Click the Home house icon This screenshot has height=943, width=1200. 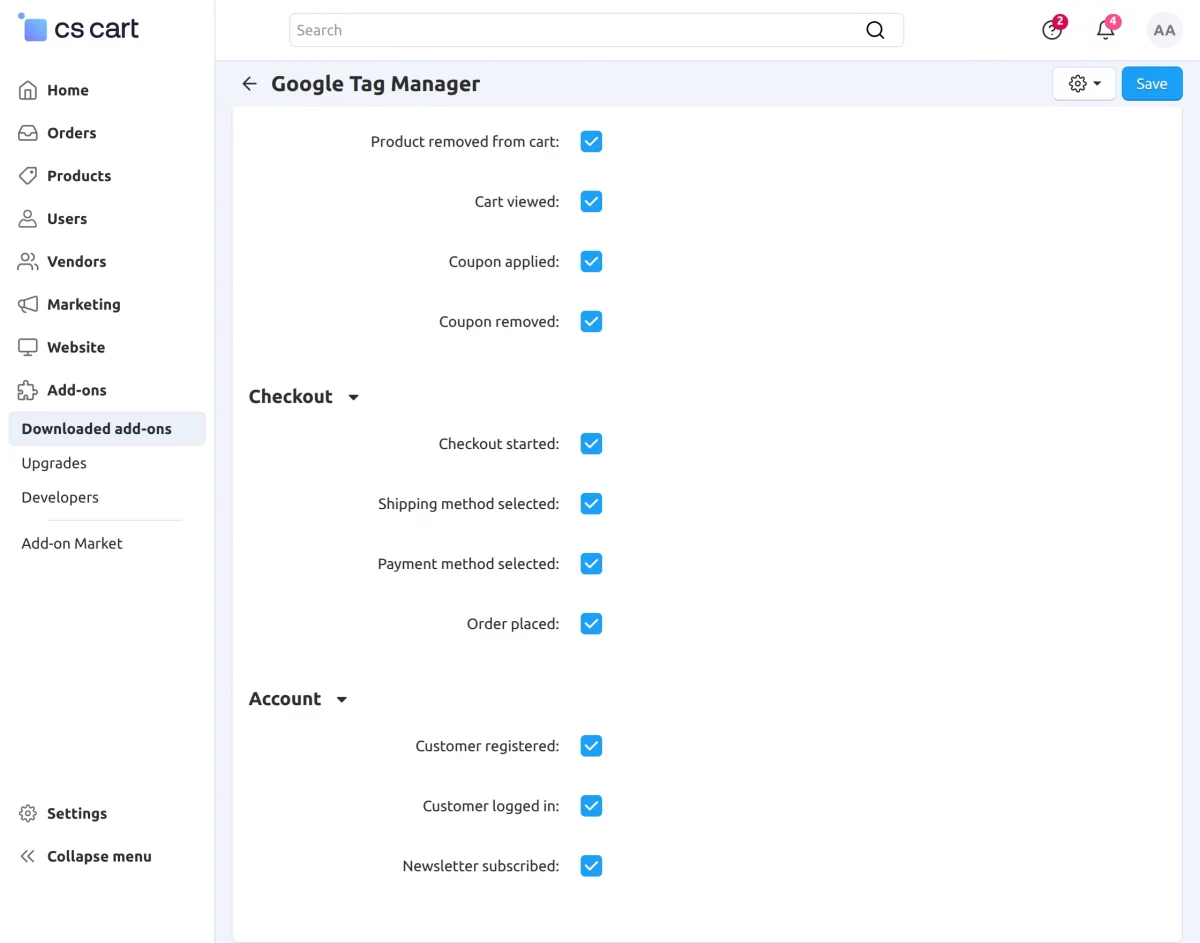[x=28, y=90]
